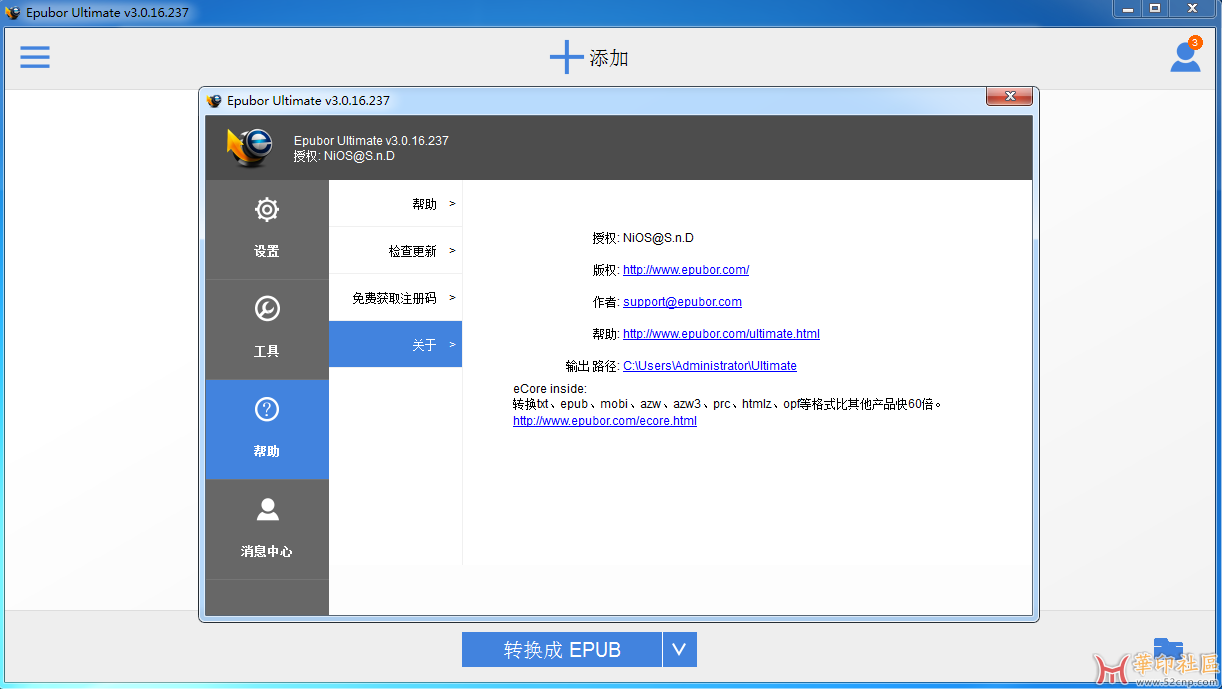Open the user account panel with notification badge

1185,57
